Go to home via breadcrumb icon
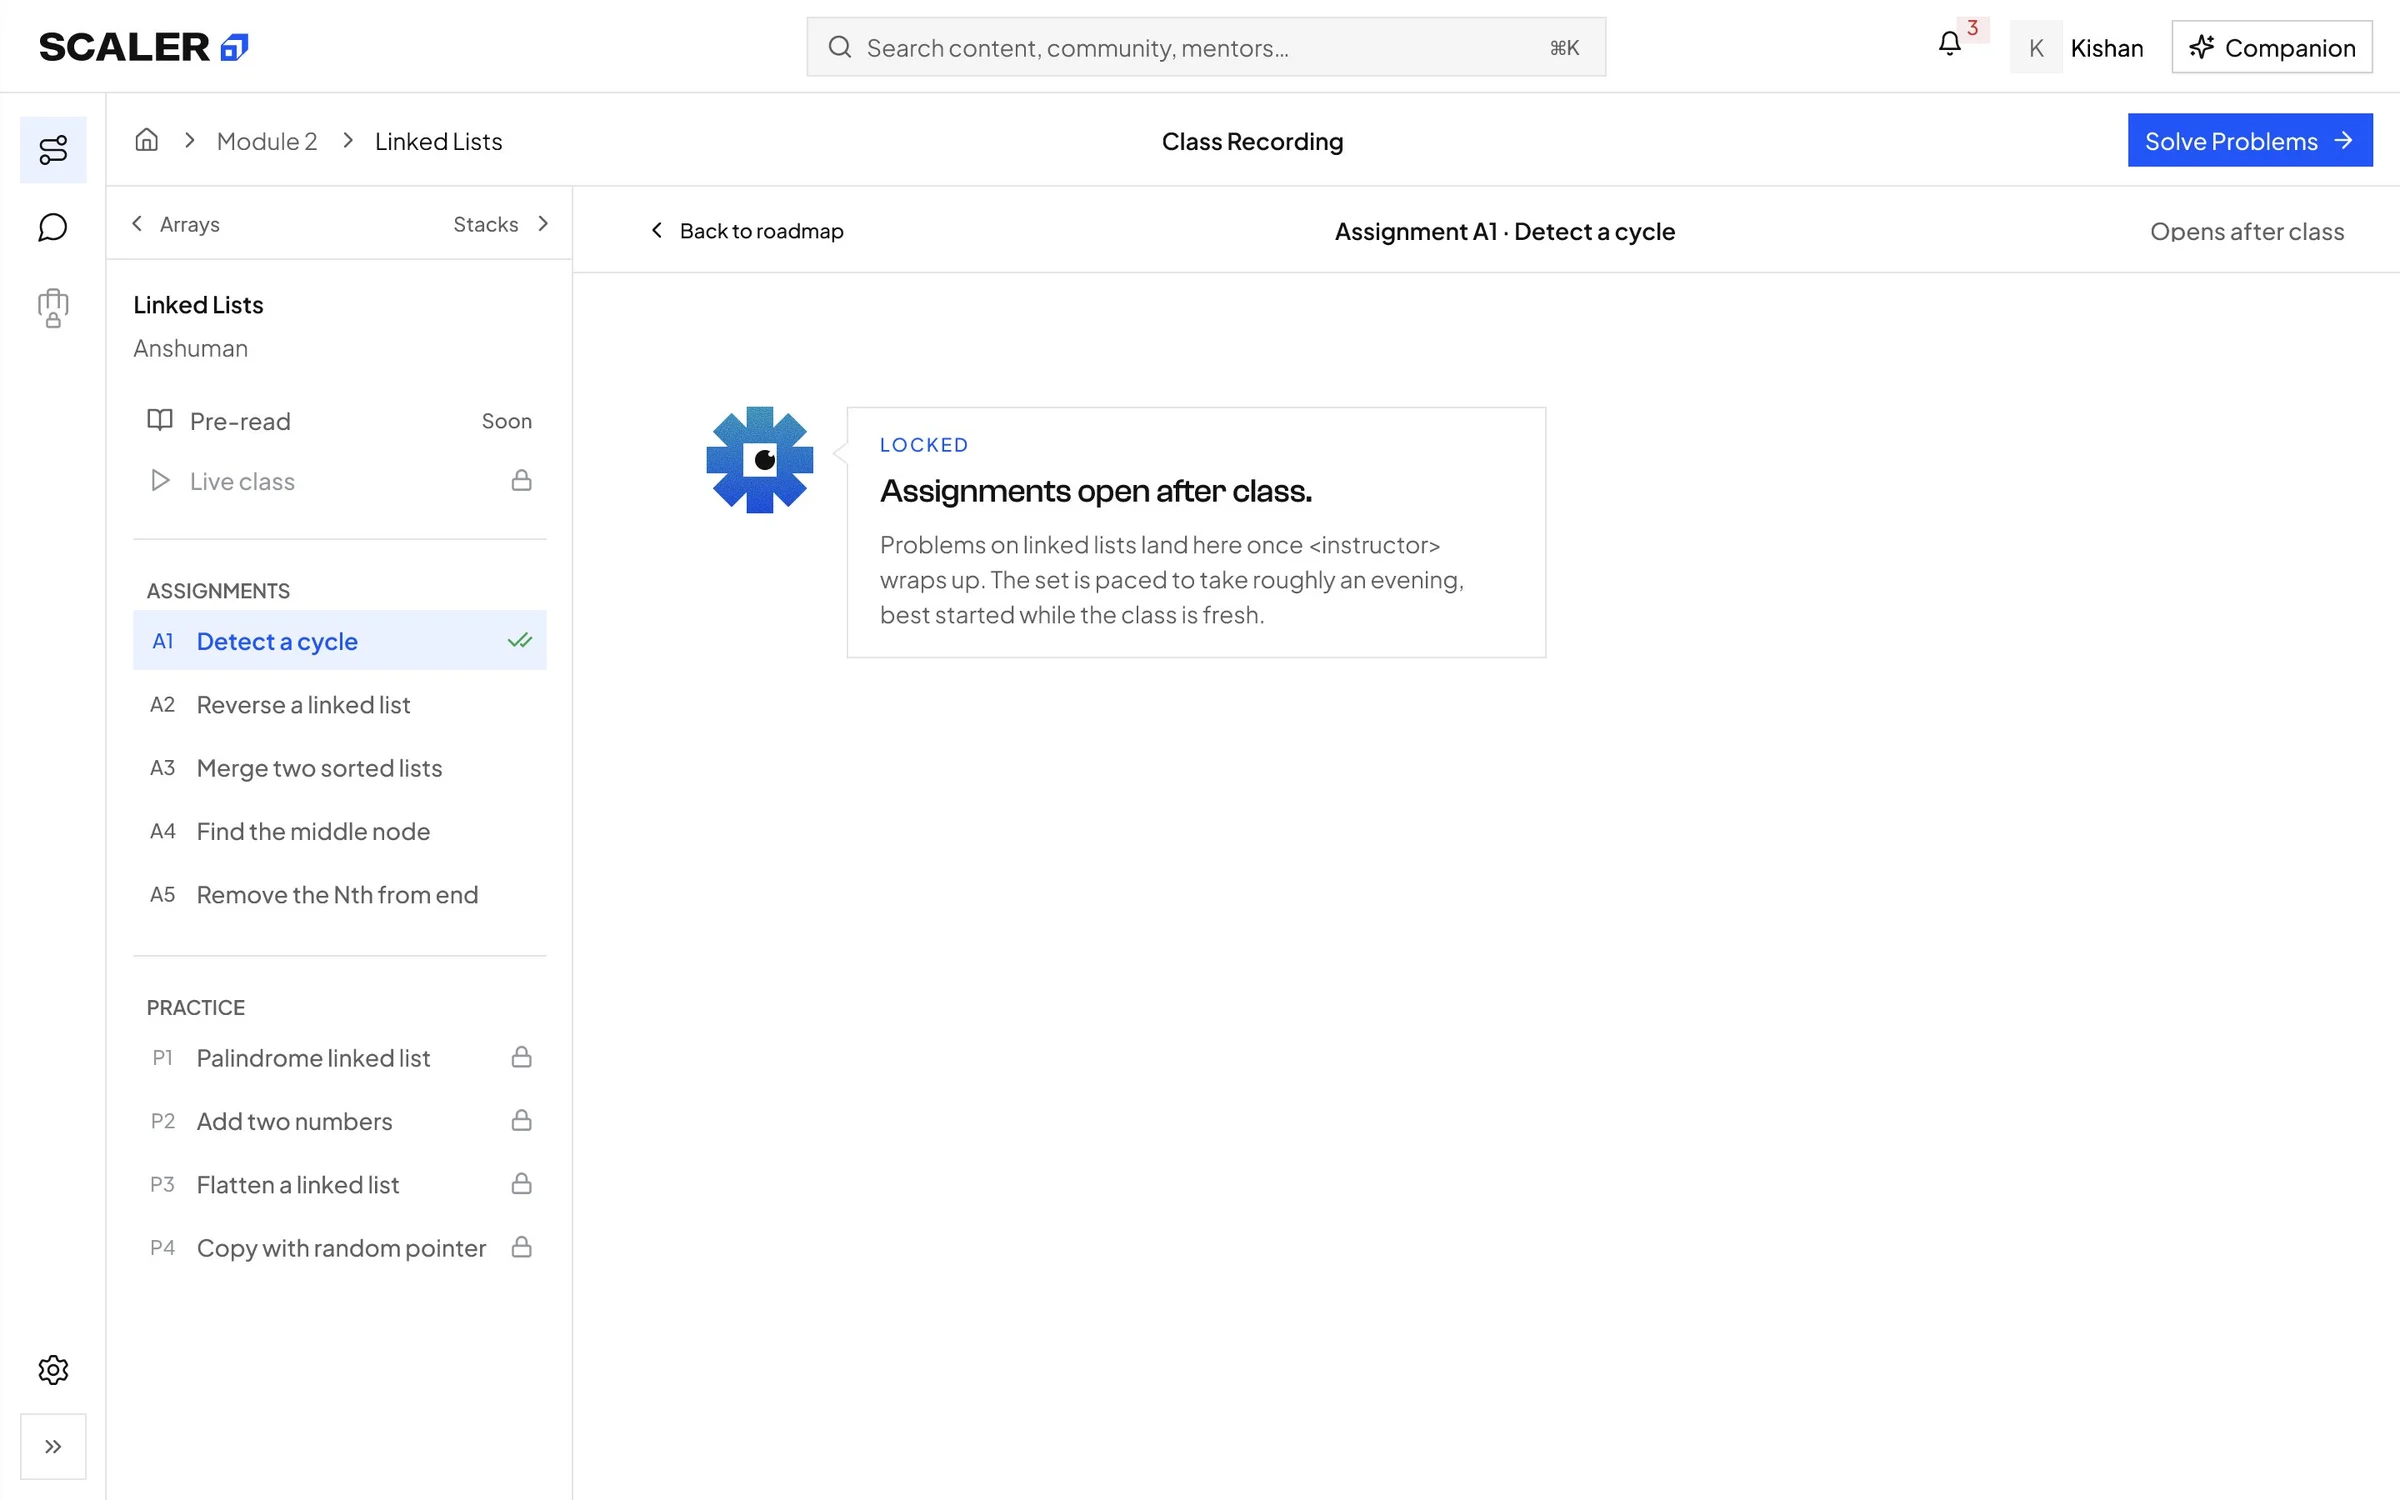 pos(147,140)
